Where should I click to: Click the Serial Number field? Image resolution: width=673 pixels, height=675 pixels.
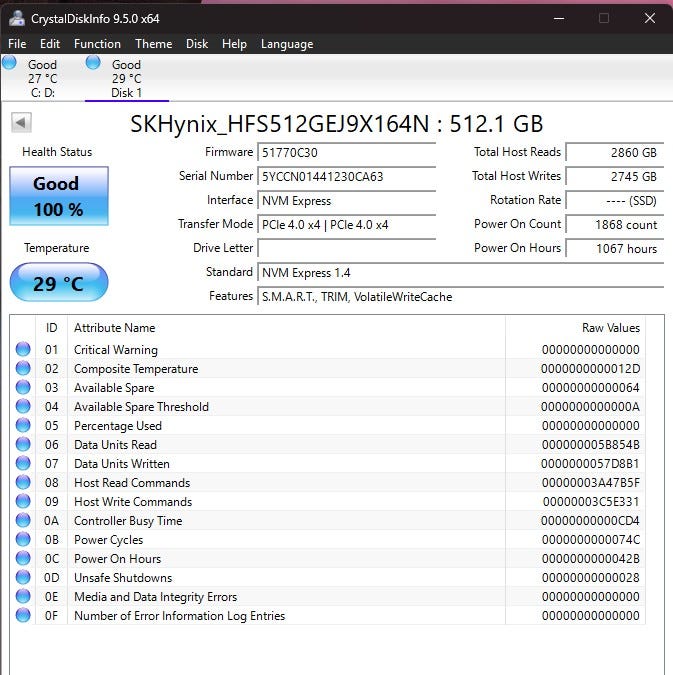(347, 177)
